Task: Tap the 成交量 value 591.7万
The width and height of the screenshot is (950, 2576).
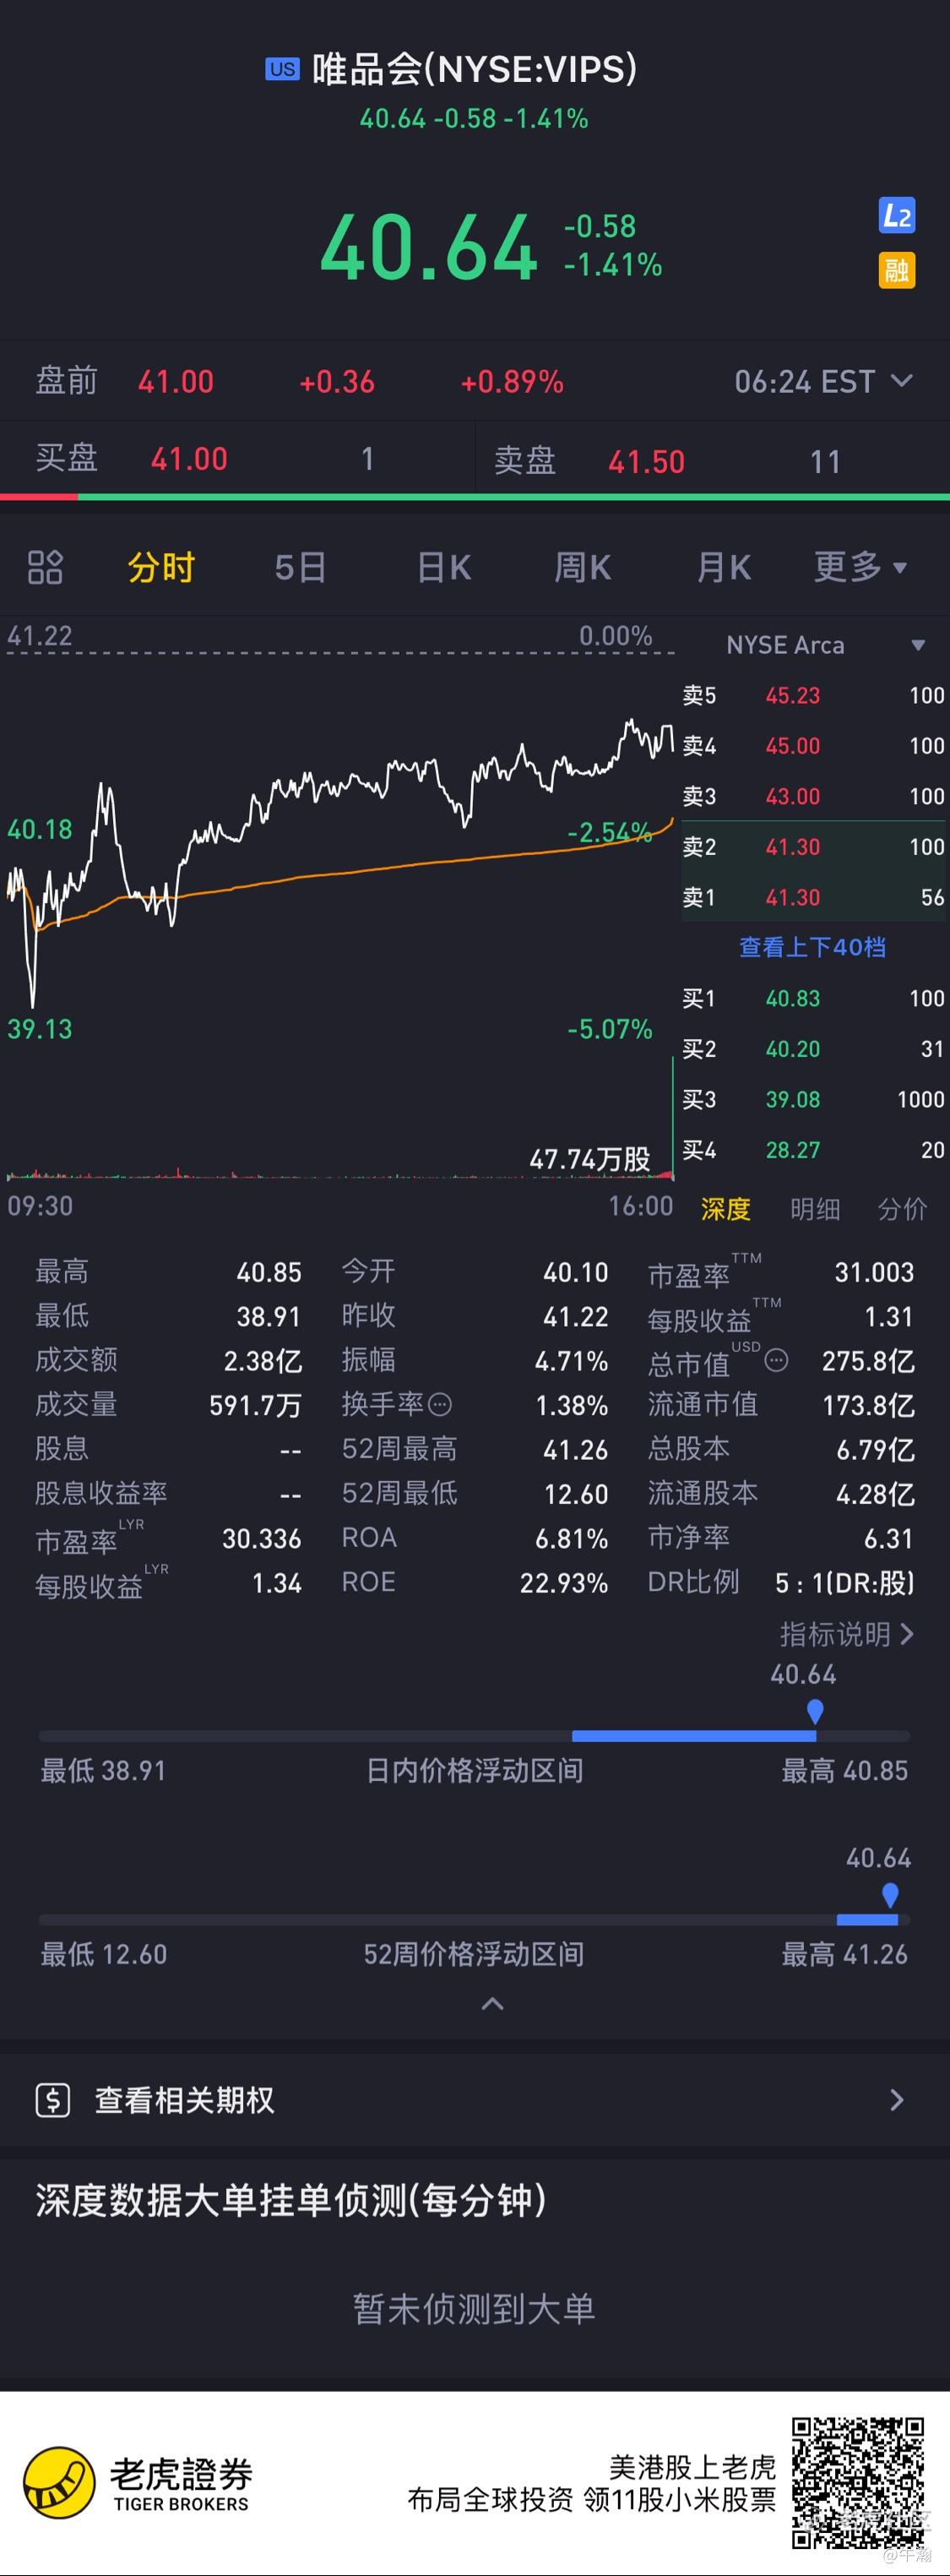Action: coord(255,1405)
